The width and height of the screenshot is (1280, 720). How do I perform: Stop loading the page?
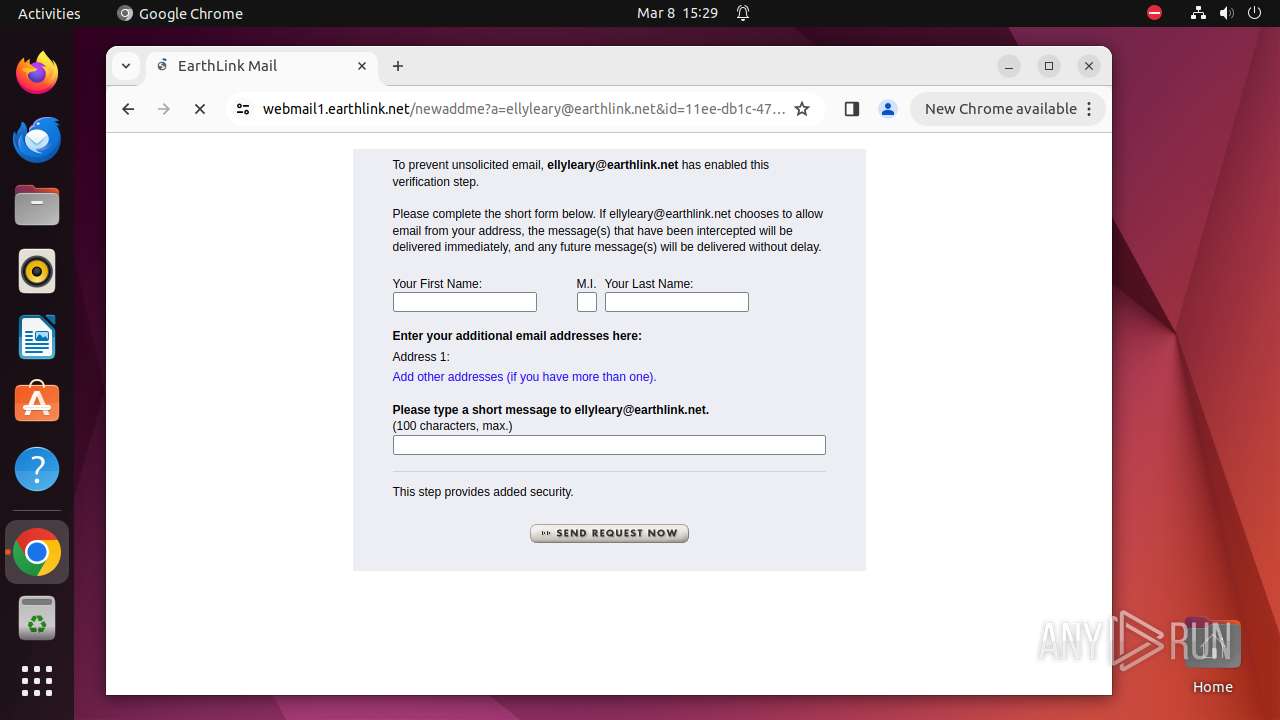tap(200, 109)
